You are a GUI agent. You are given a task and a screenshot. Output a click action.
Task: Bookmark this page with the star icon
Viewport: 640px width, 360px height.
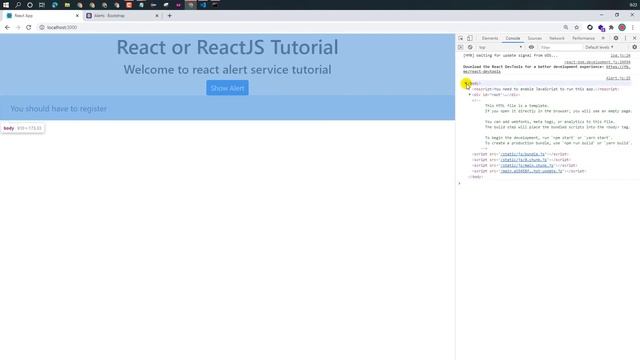[577, 27]
